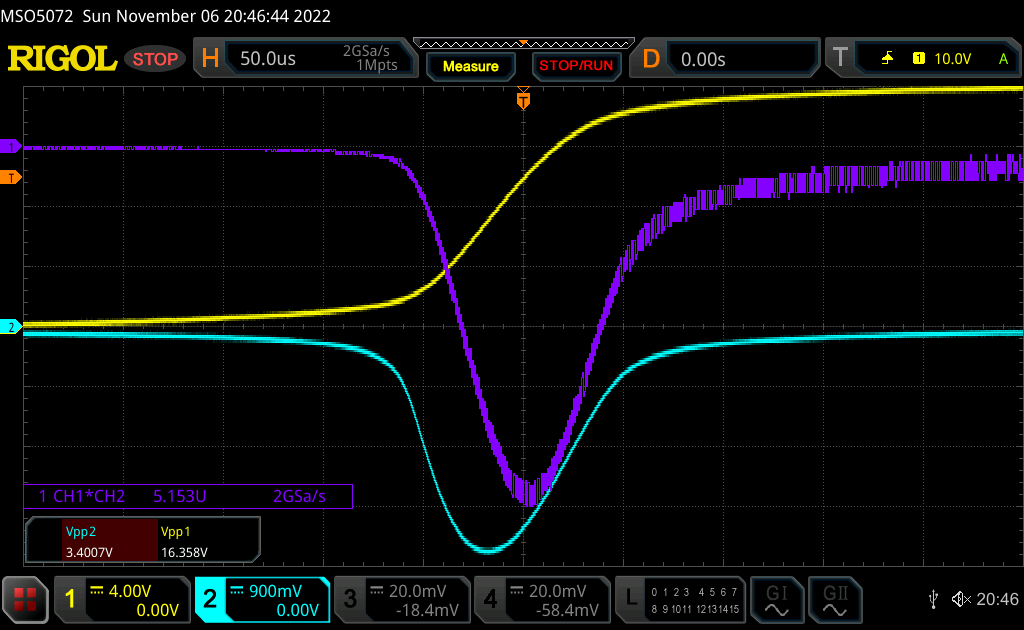This screenshot has height=630, width=1024.
Task: Toggle channel 2 with 900mV scale
Action: click(262, 600)
